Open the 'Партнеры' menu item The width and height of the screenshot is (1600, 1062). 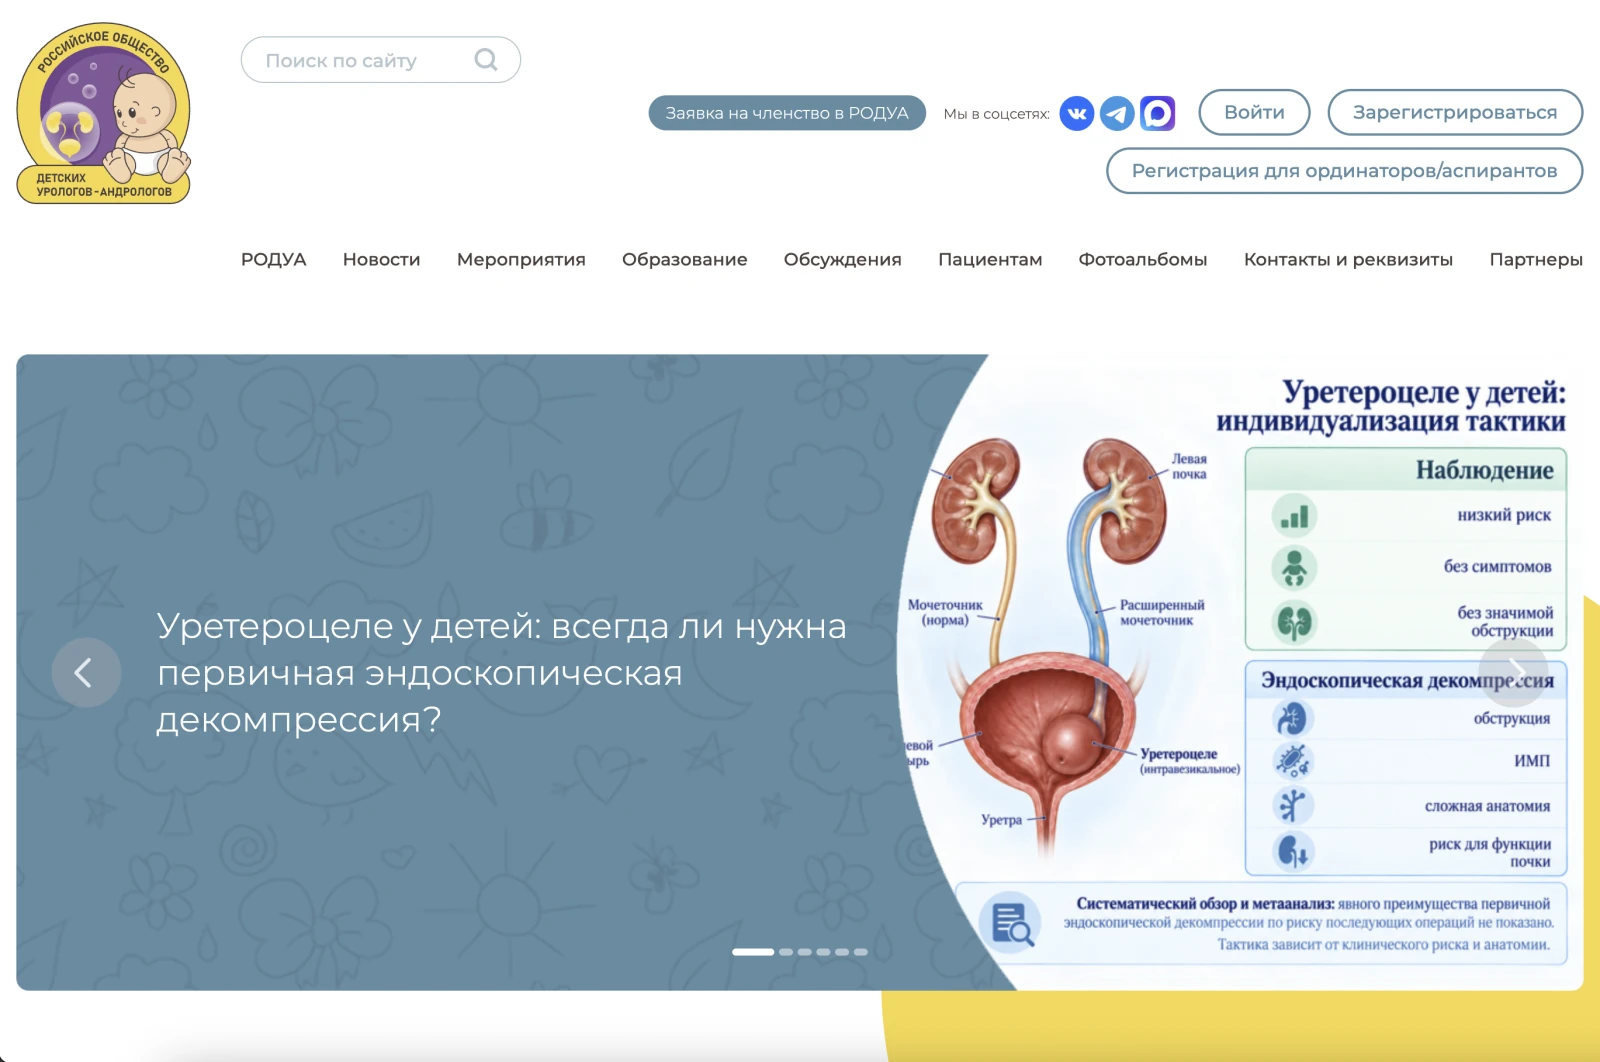pyautogui.click(x=1536, y=259)
